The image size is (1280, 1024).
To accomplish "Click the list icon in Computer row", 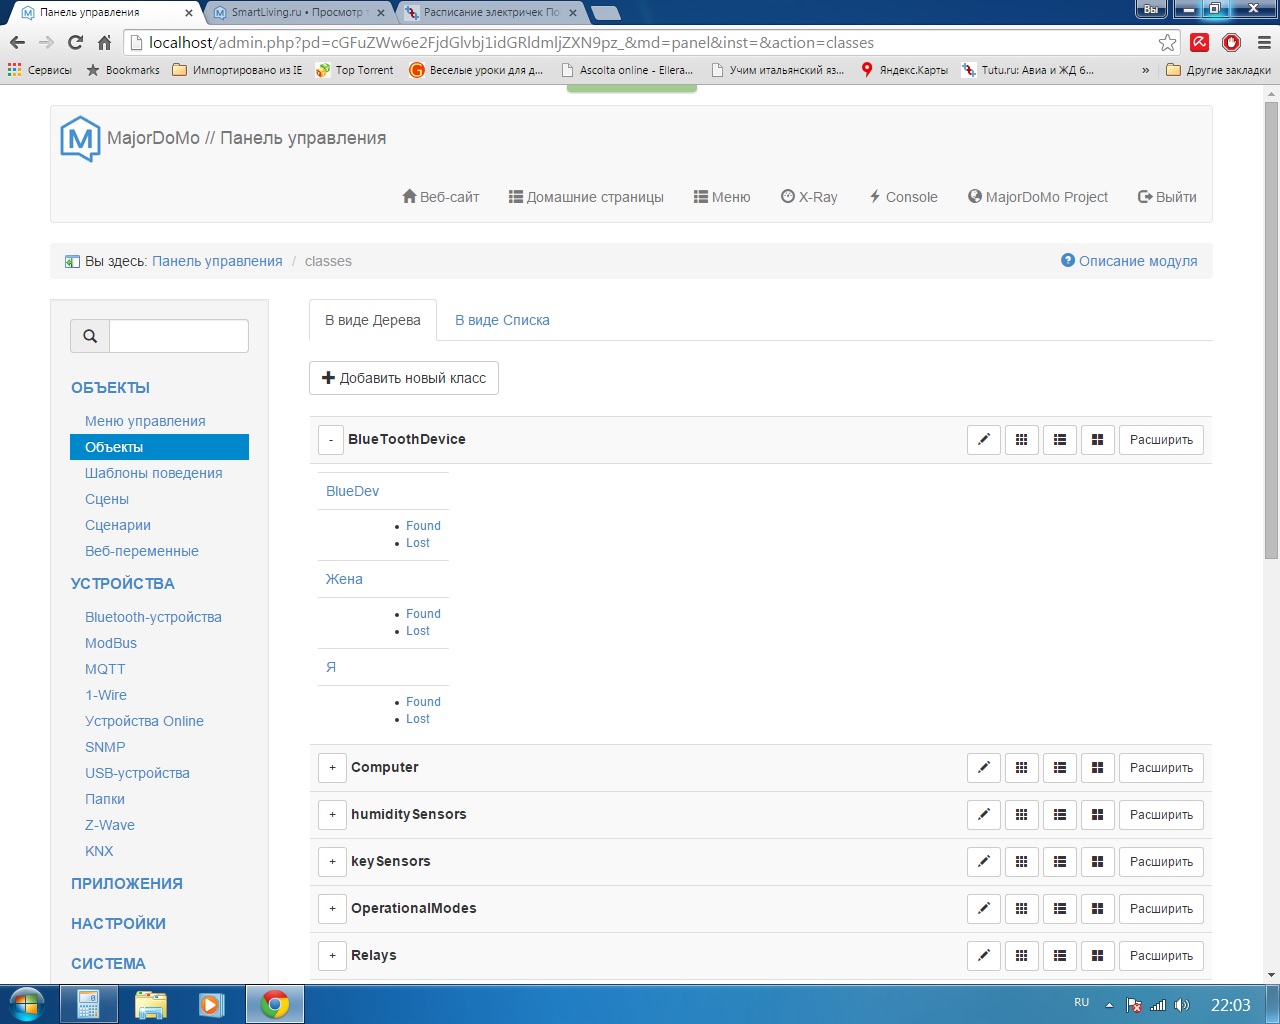I will coord(1060,768).
